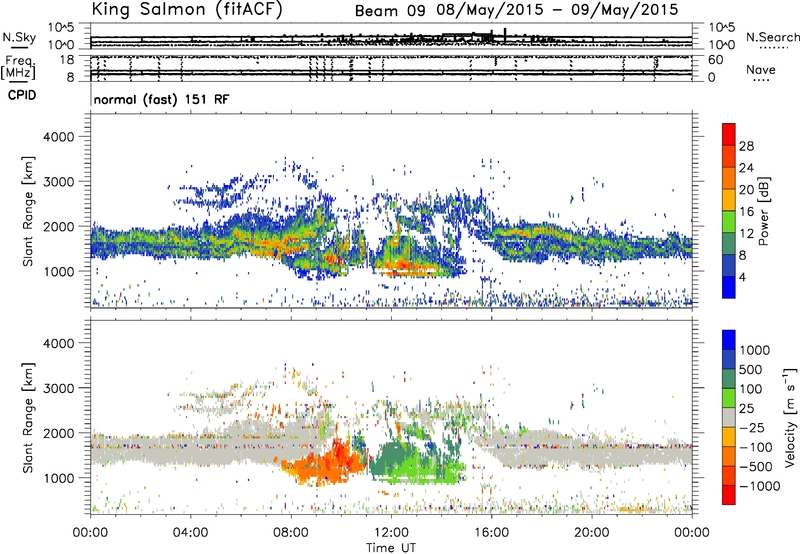Click the -25 tick on Velocity colorbar
The image size is (800, 554).
(752, 427)
